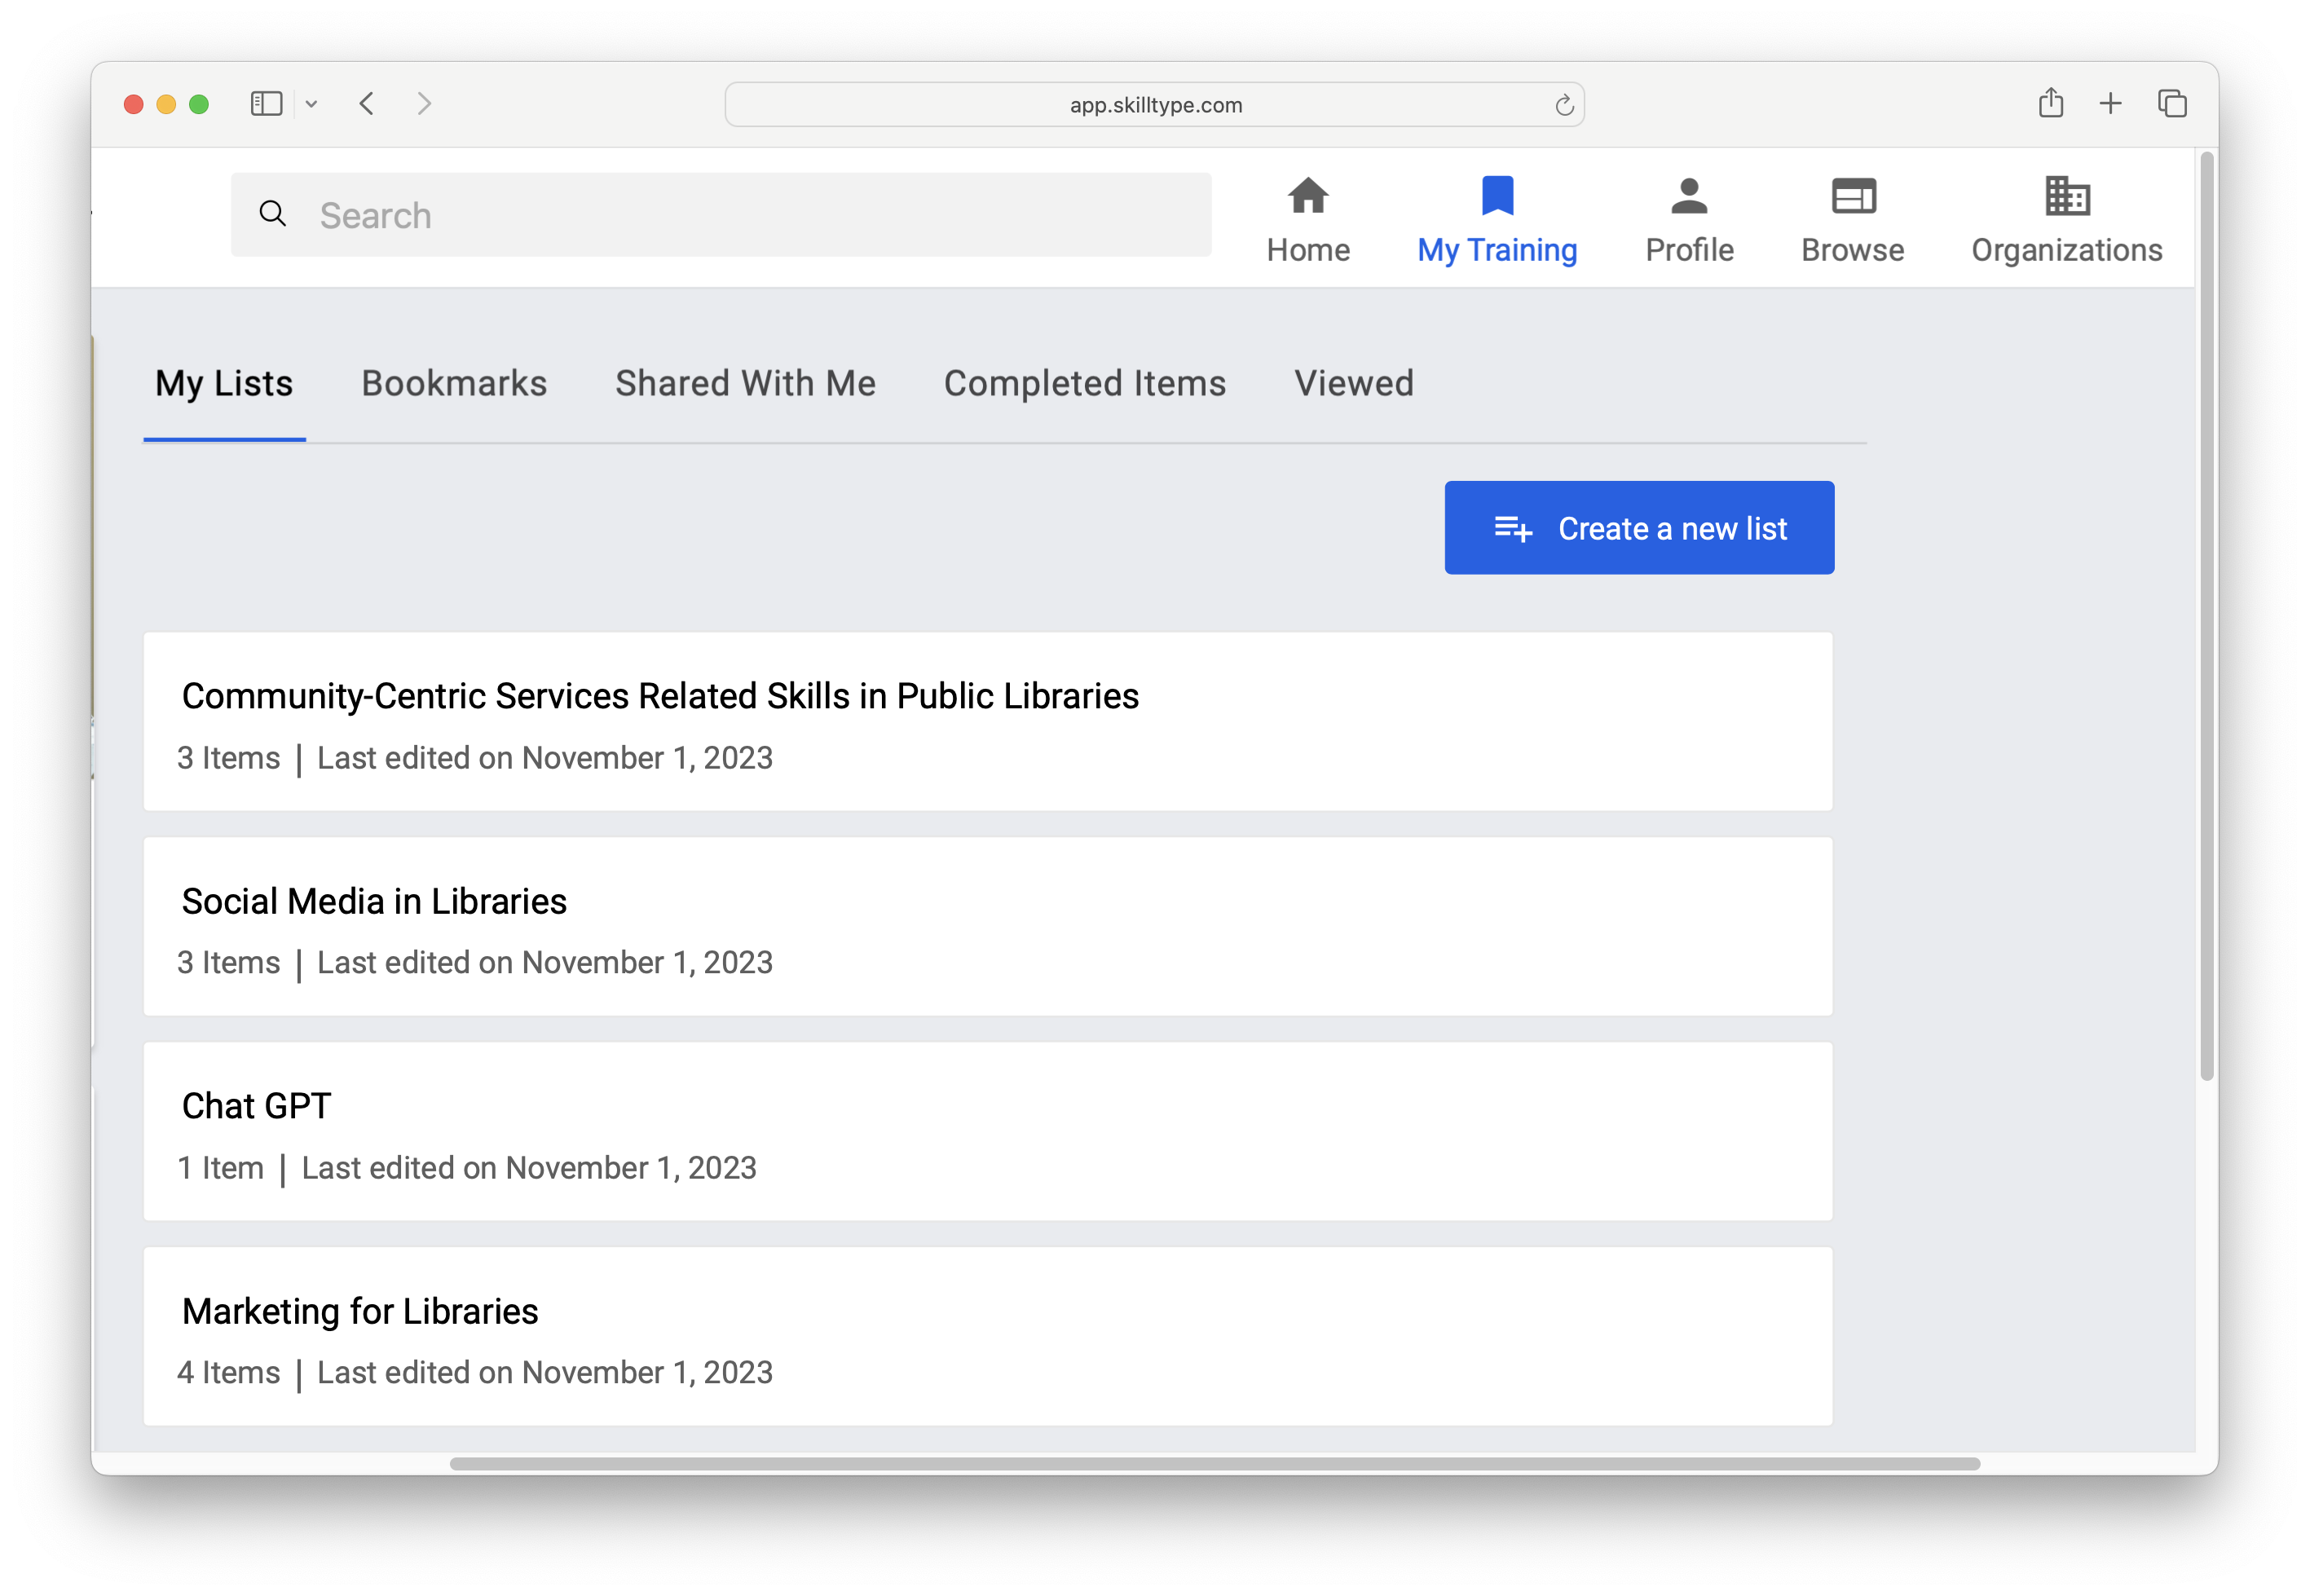Viewport: 2310px width, 1596px height.
Task: Switch to the Shared With Me tab
Action: tap(745, 384)
